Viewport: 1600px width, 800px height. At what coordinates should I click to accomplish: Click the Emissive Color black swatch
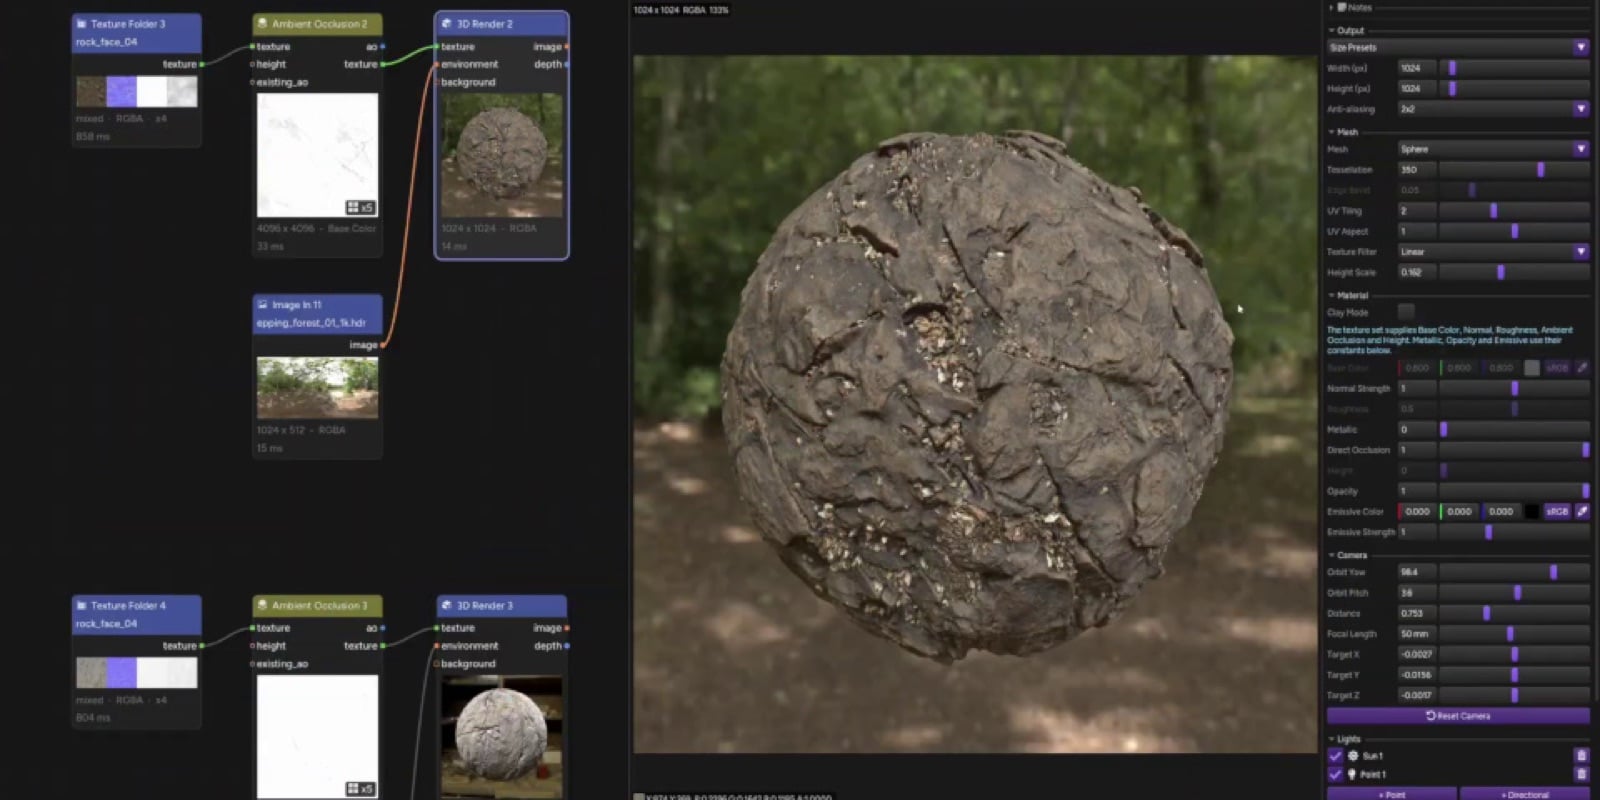[1531, 511]
